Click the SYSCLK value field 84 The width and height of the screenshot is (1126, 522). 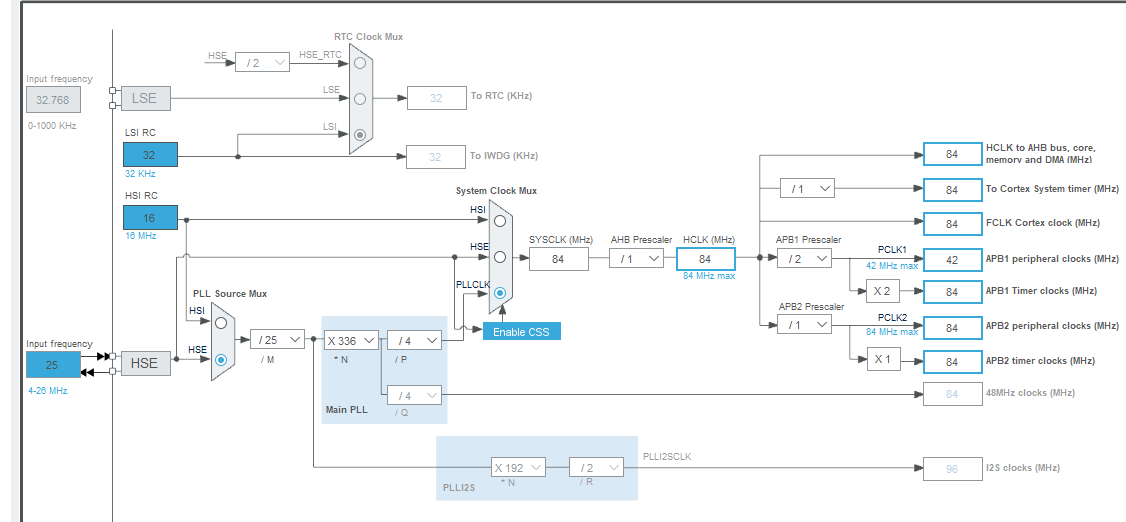coord(559,259)
